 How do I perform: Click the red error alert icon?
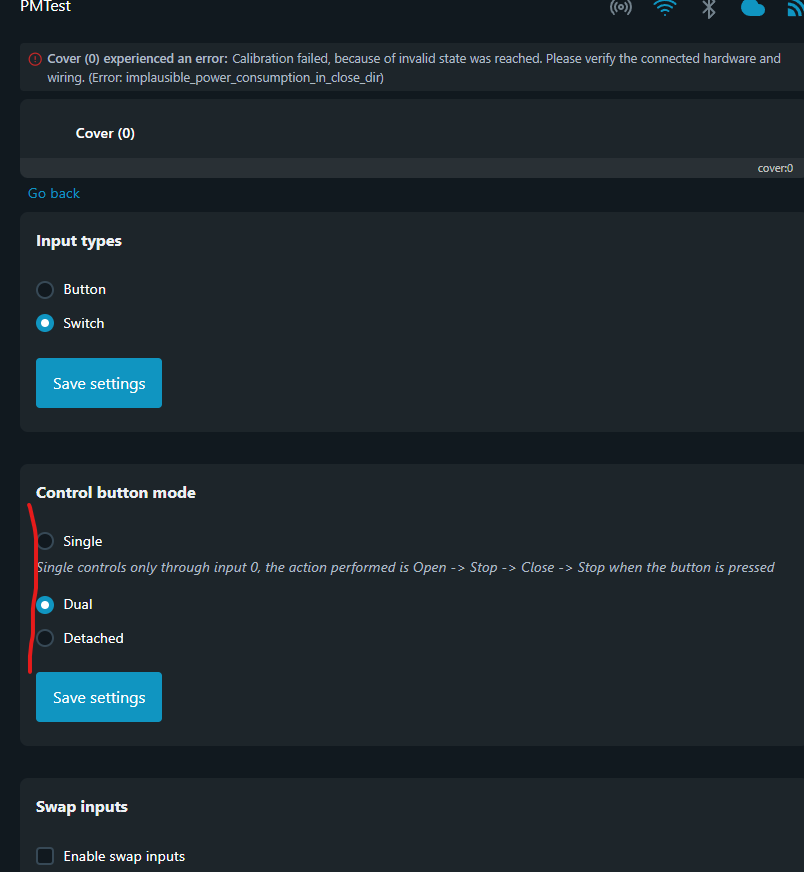pos(35,59)
